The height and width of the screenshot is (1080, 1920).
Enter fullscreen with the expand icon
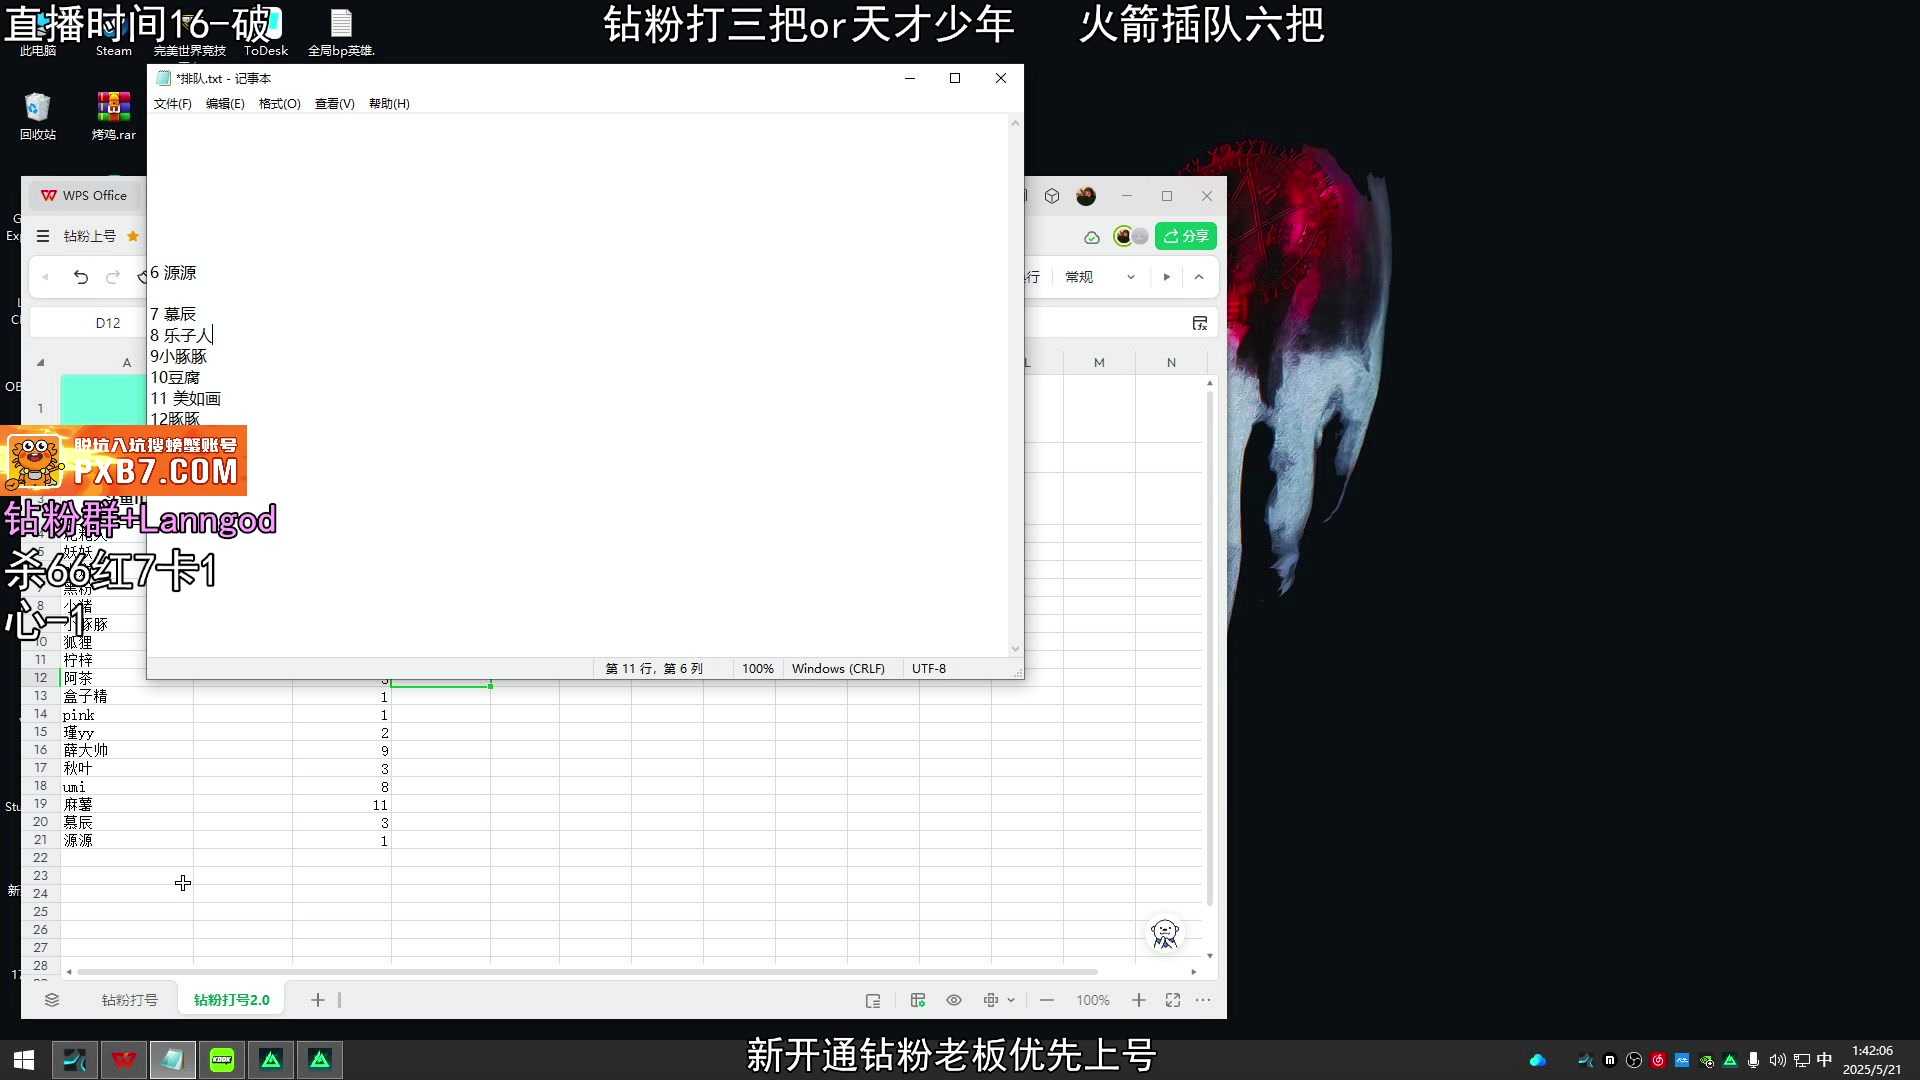(1173, 1000)
